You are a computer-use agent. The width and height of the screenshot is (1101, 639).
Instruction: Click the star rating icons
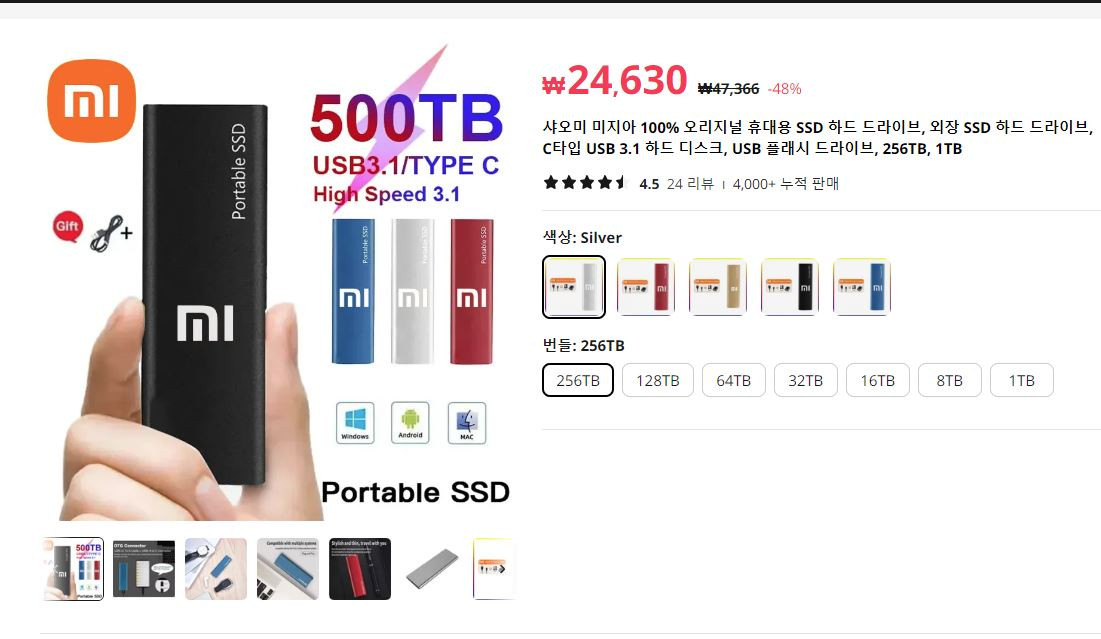[x=584, y=183]
